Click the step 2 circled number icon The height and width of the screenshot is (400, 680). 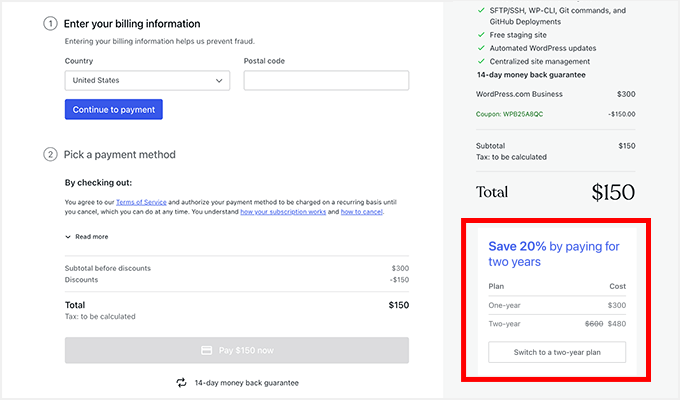coord(50,154)
